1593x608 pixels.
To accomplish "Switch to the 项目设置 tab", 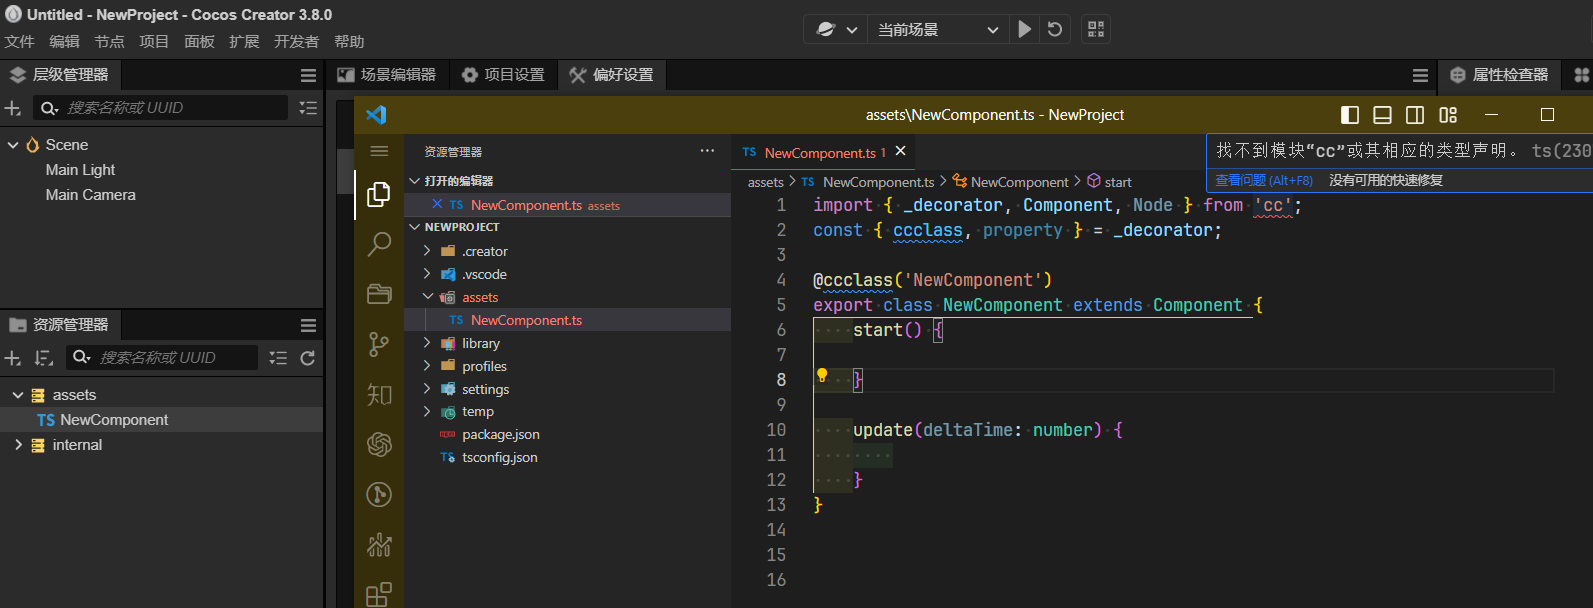I will tap(504, 75).
